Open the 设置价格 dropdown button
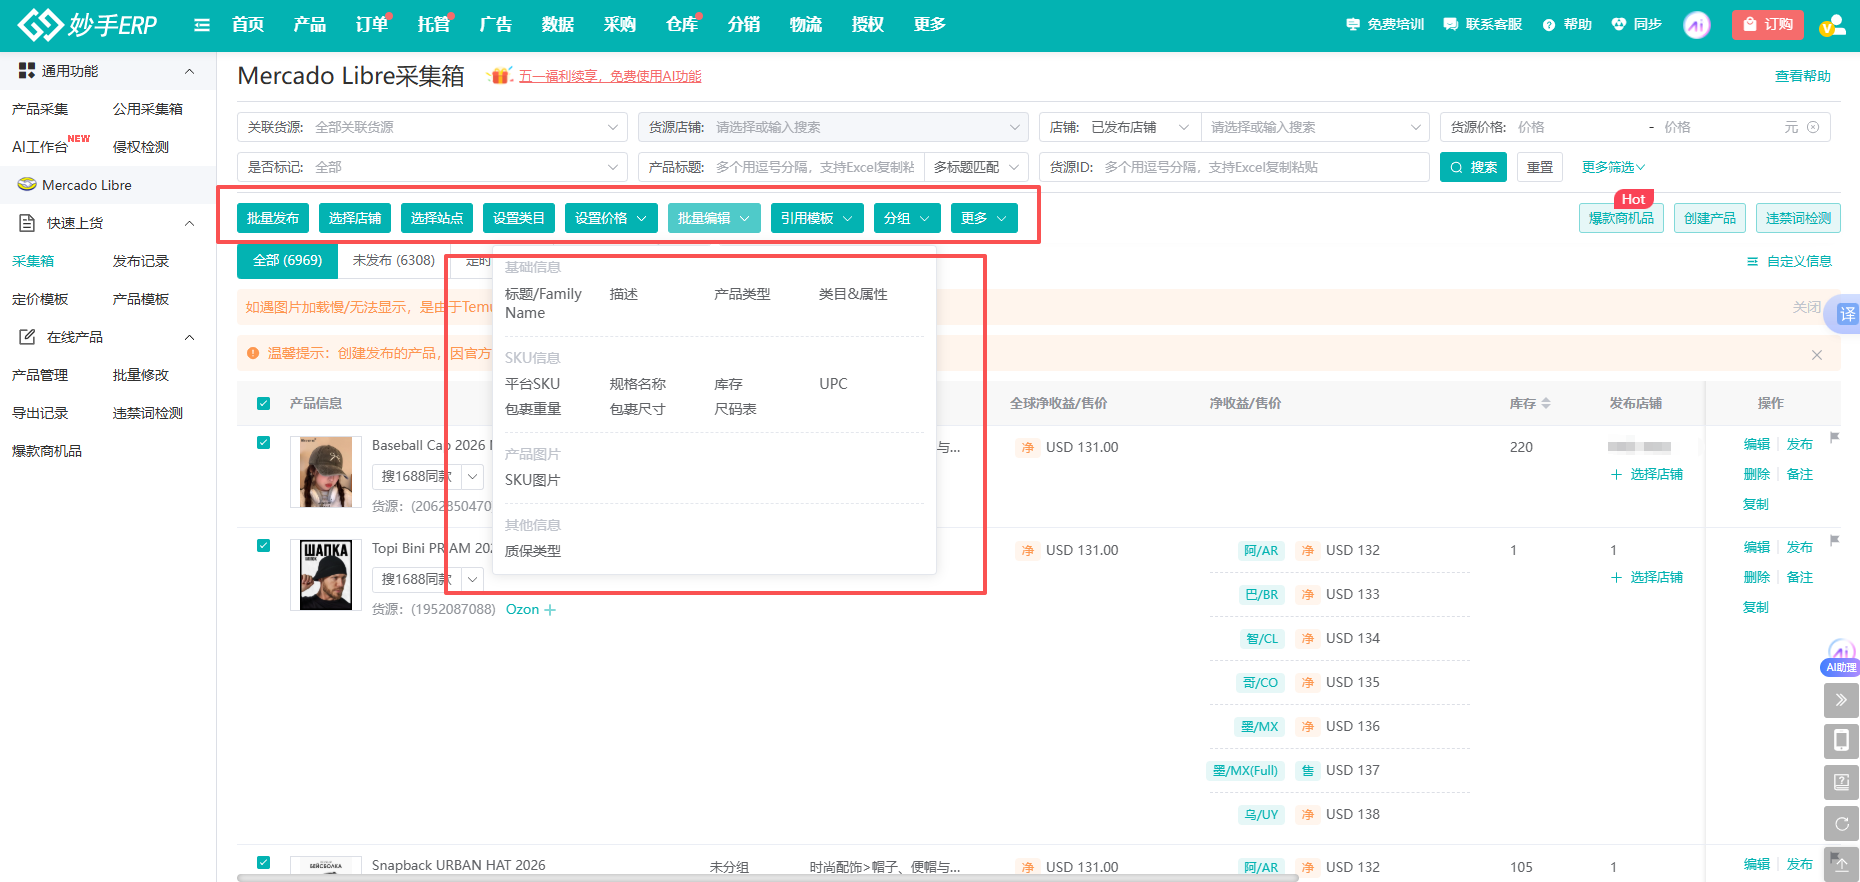This screenshot has height=882, width=1860. (612, 218)
